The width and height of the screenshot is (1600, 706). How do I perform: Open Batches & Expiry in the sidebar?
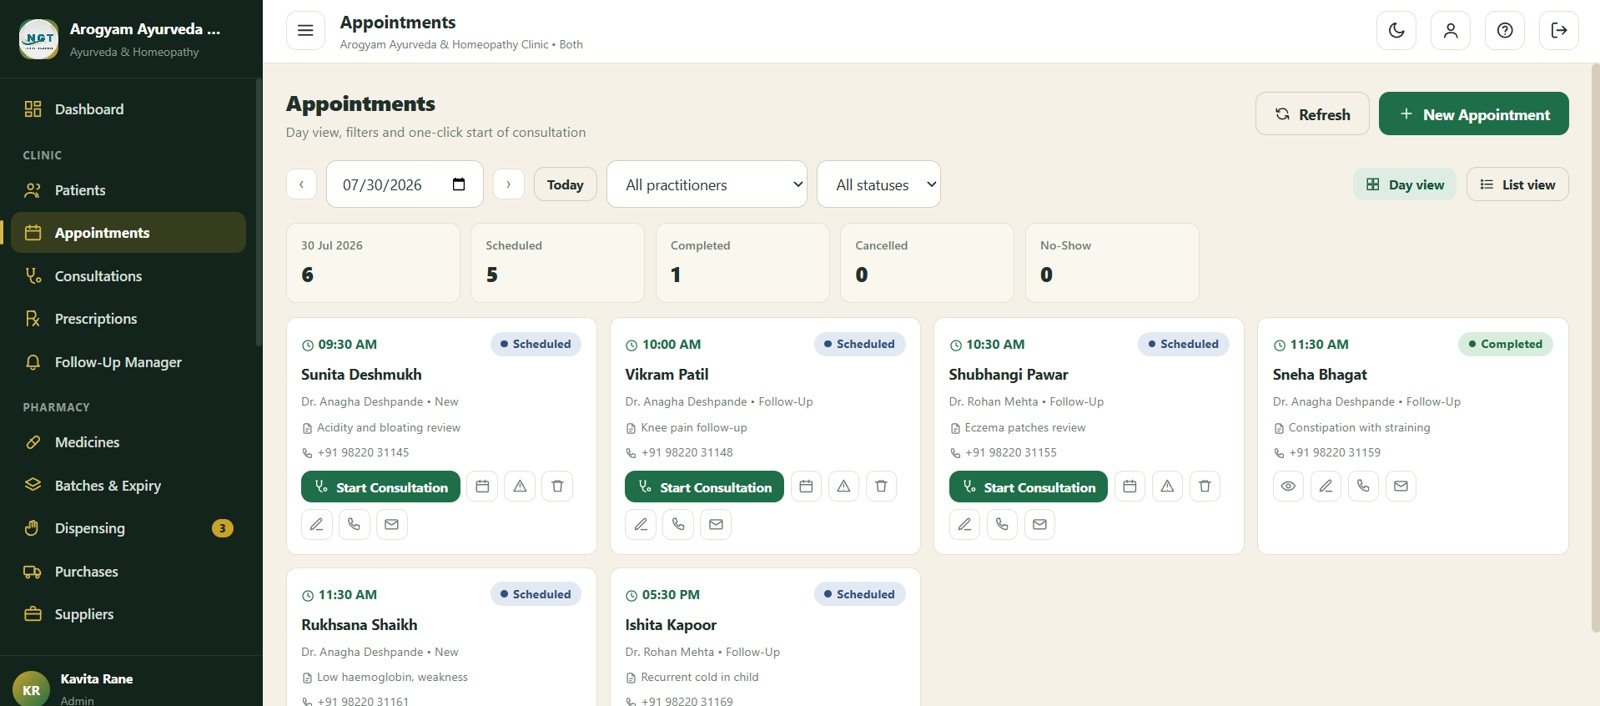click(128, 485)
